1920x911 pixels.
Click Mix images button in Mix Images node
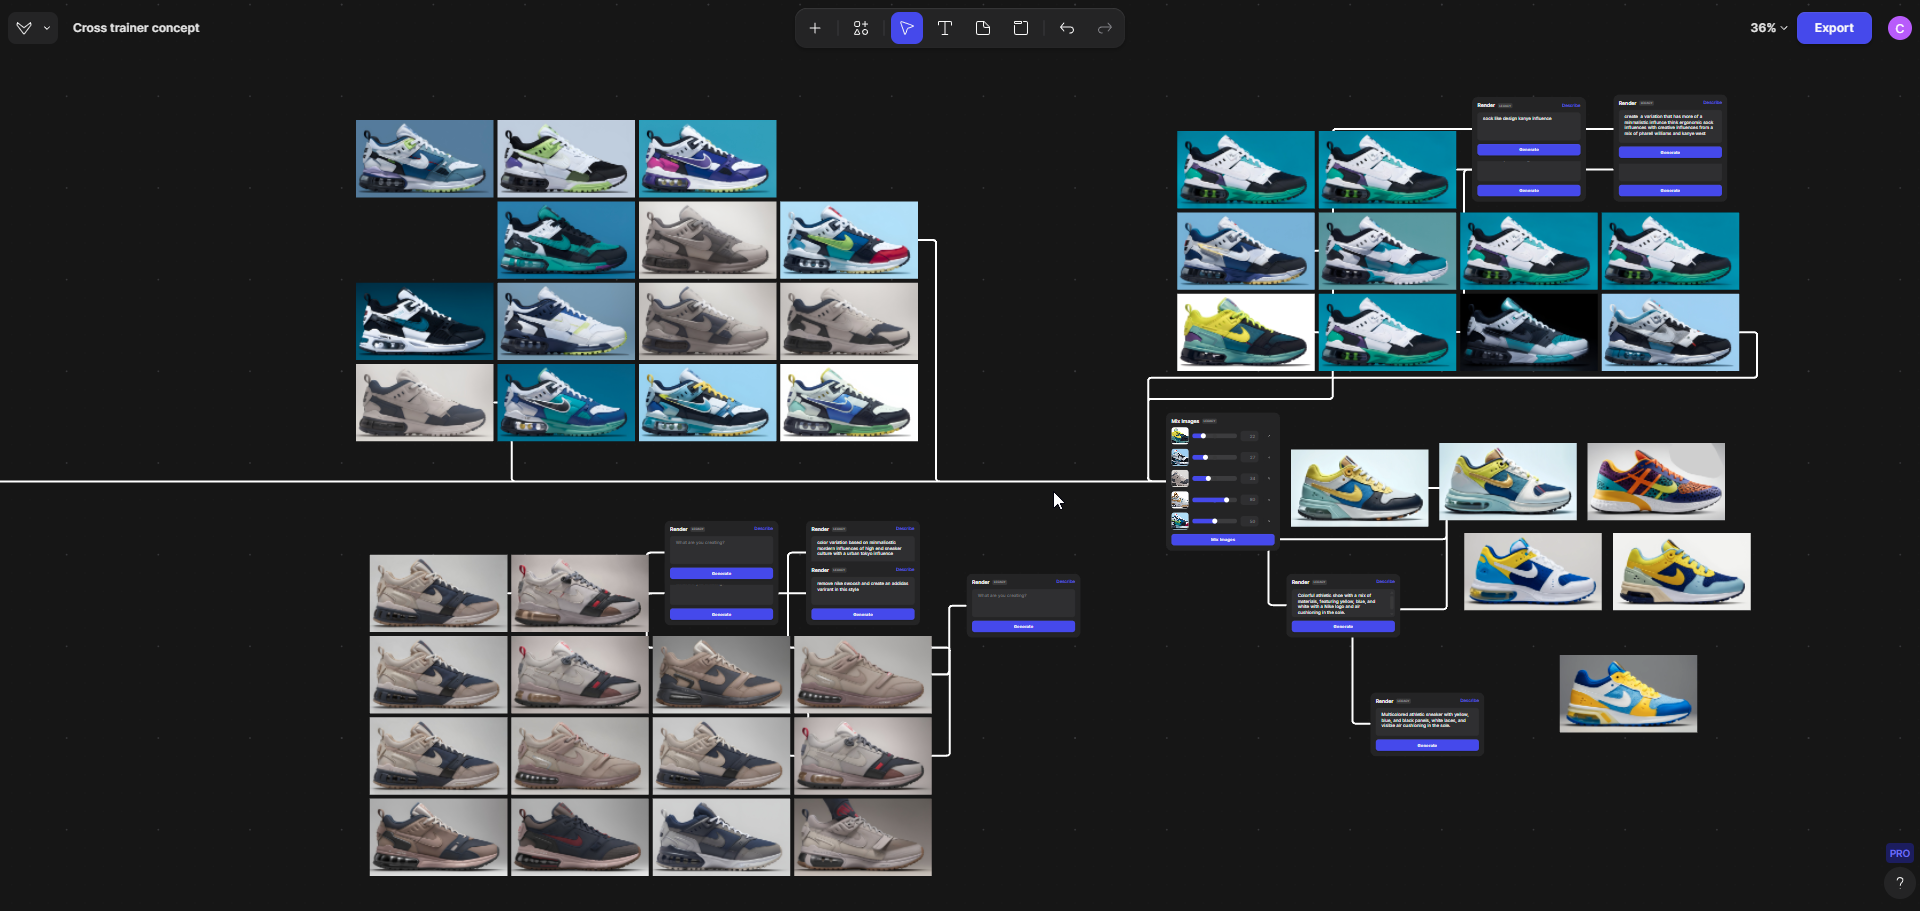(x=1223, y=539)
